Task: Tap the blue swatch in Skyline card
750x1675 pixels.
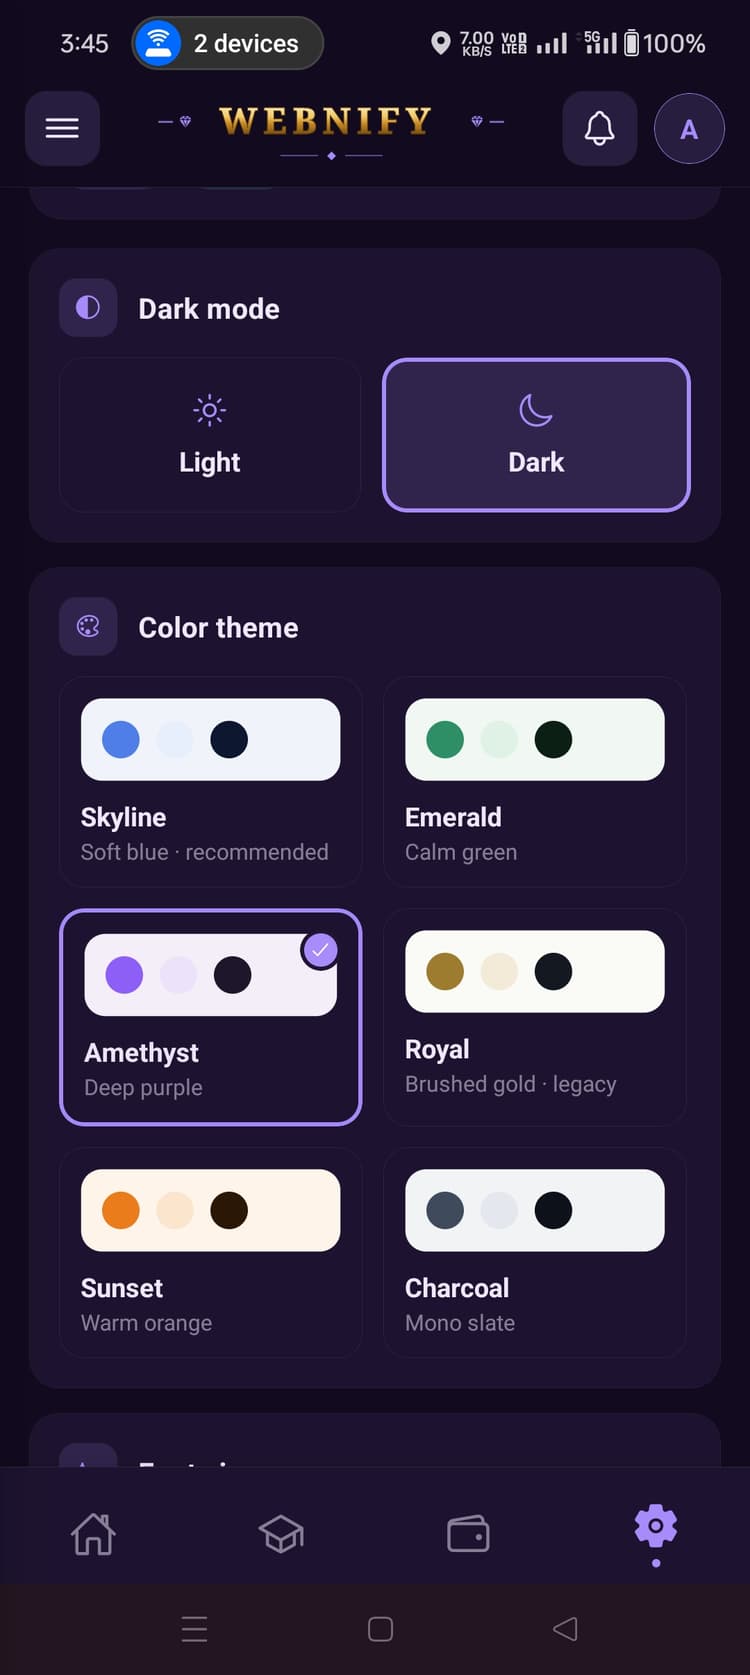Action: point(121,739)
